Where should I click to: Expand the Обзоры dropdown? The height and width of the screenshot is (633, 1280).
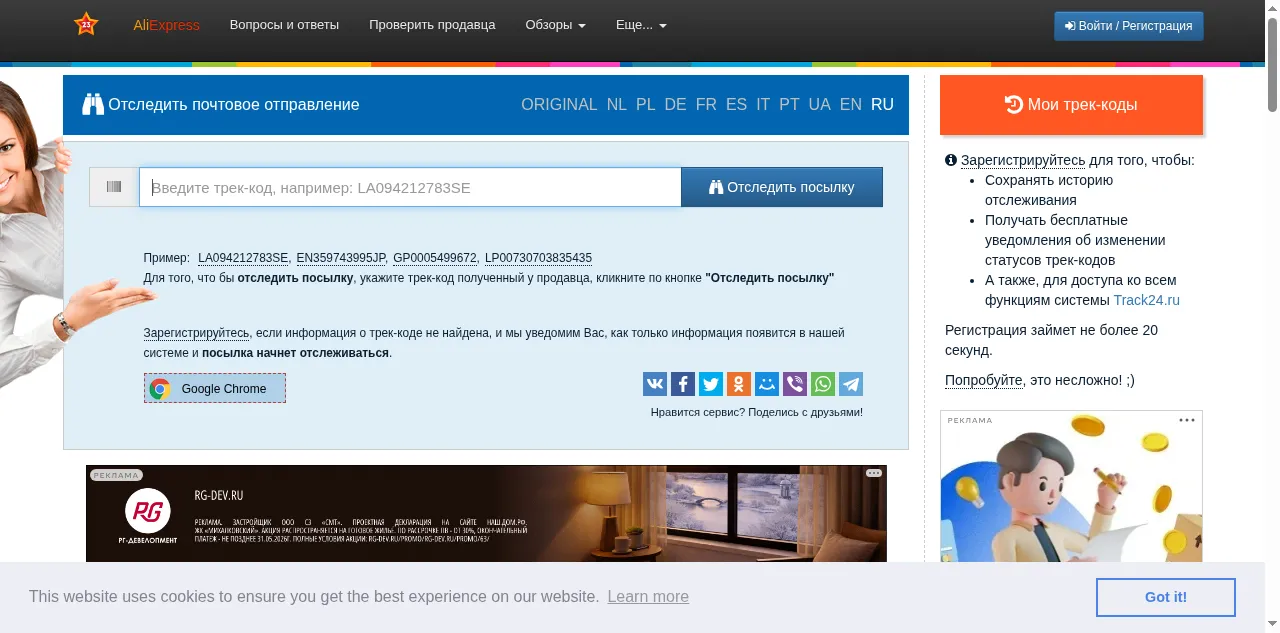[556, 25]
